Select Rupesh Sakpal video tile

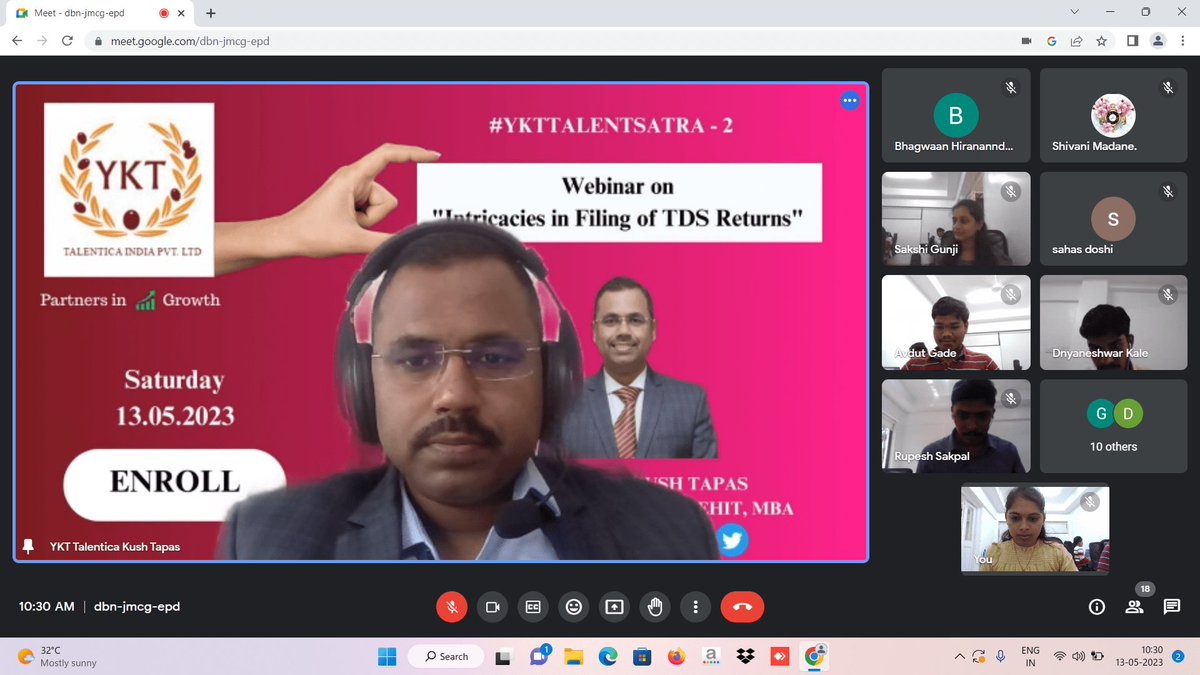(x=954, y=425)
